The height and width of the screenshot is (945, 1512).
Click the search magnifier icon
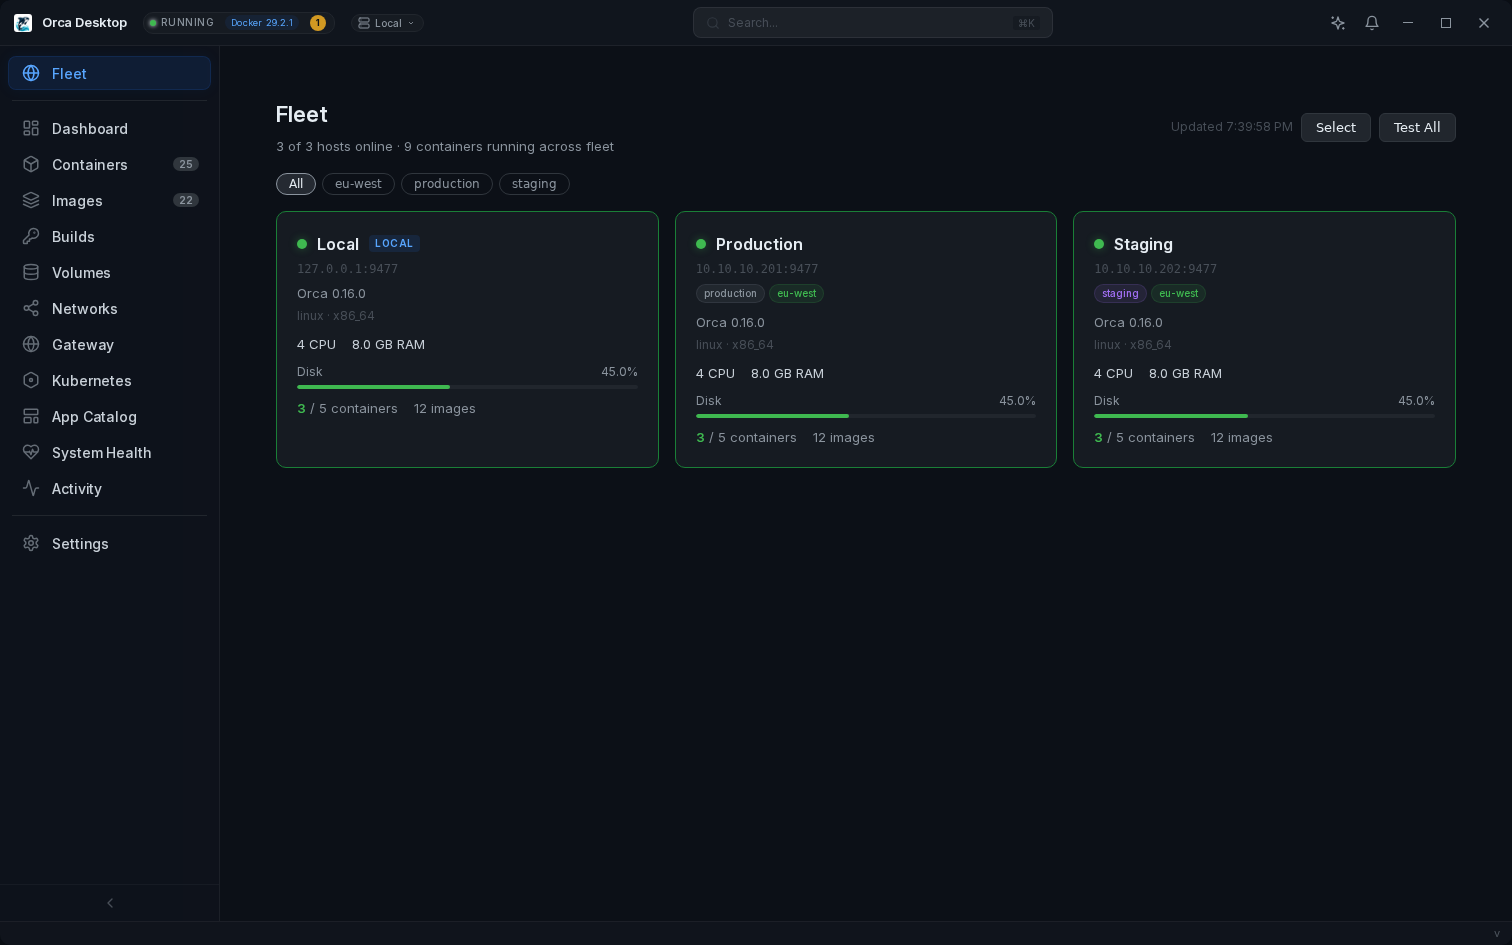(713, 23)
